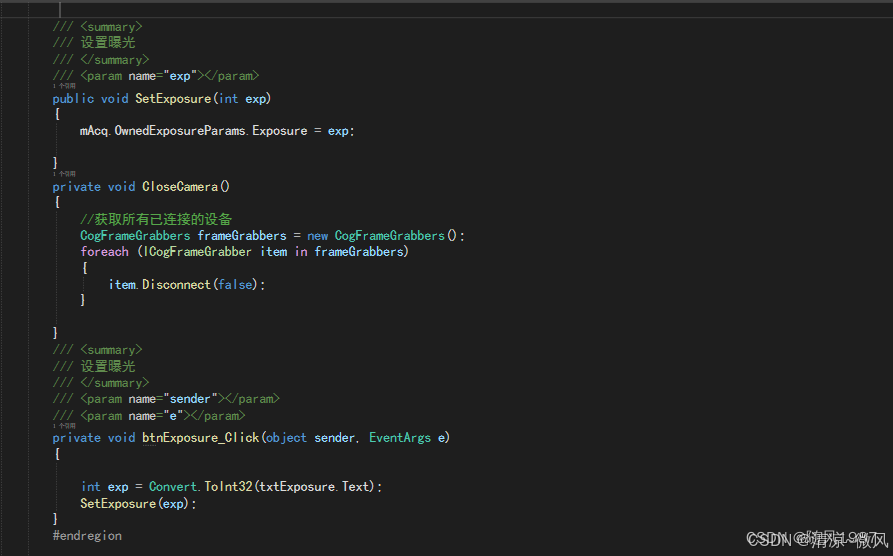This screenshot has width=893, height=556.
Task: Click the SetExposure(exp) call inside btnExposure_Click
Action: click(135, 504)
